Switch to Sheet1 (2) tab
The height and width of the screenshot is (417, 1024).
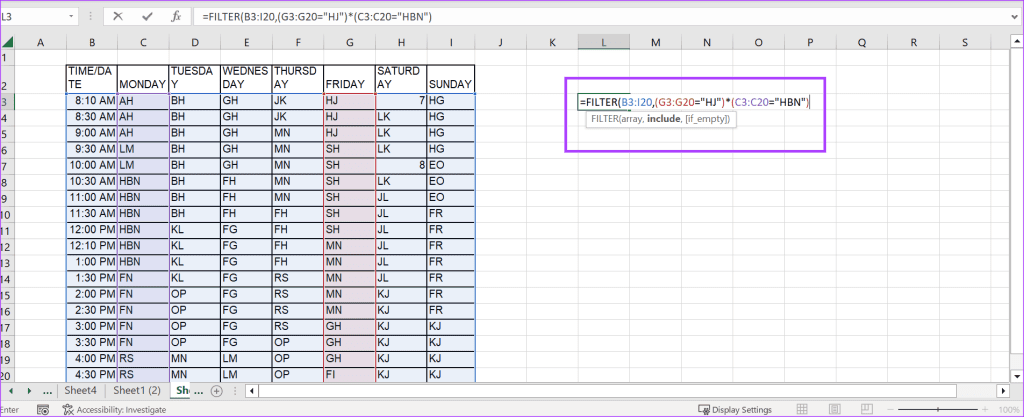tap(136, 390)
